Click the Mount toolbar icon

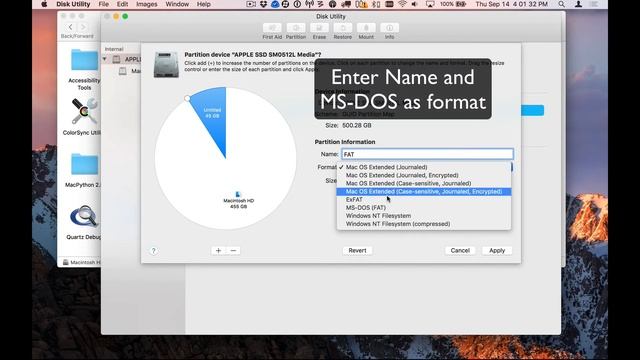(x=366, y=28)
